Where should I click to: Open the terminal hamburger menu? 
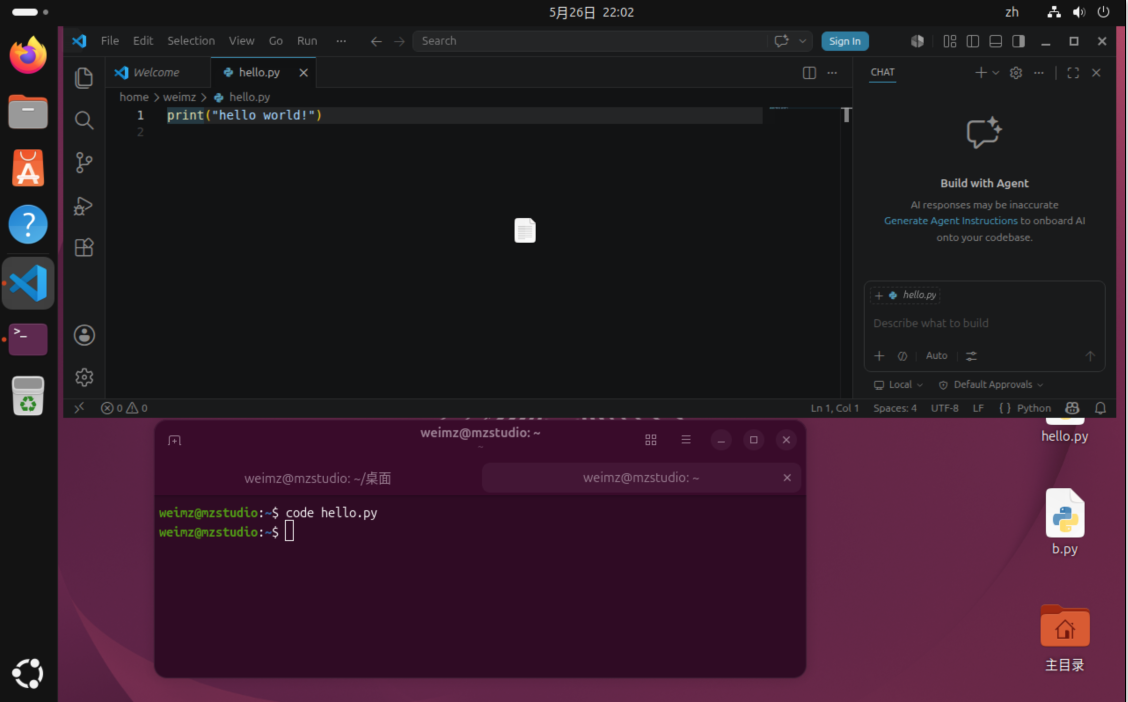[x=686, y=439]
